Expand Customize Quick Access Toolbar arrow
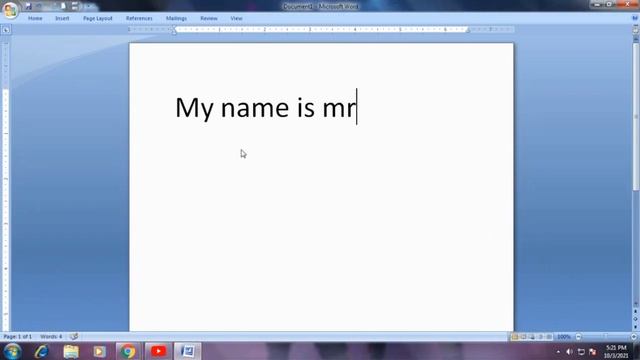640x360 pixels. pyautogui.click(x=89, y=6)
